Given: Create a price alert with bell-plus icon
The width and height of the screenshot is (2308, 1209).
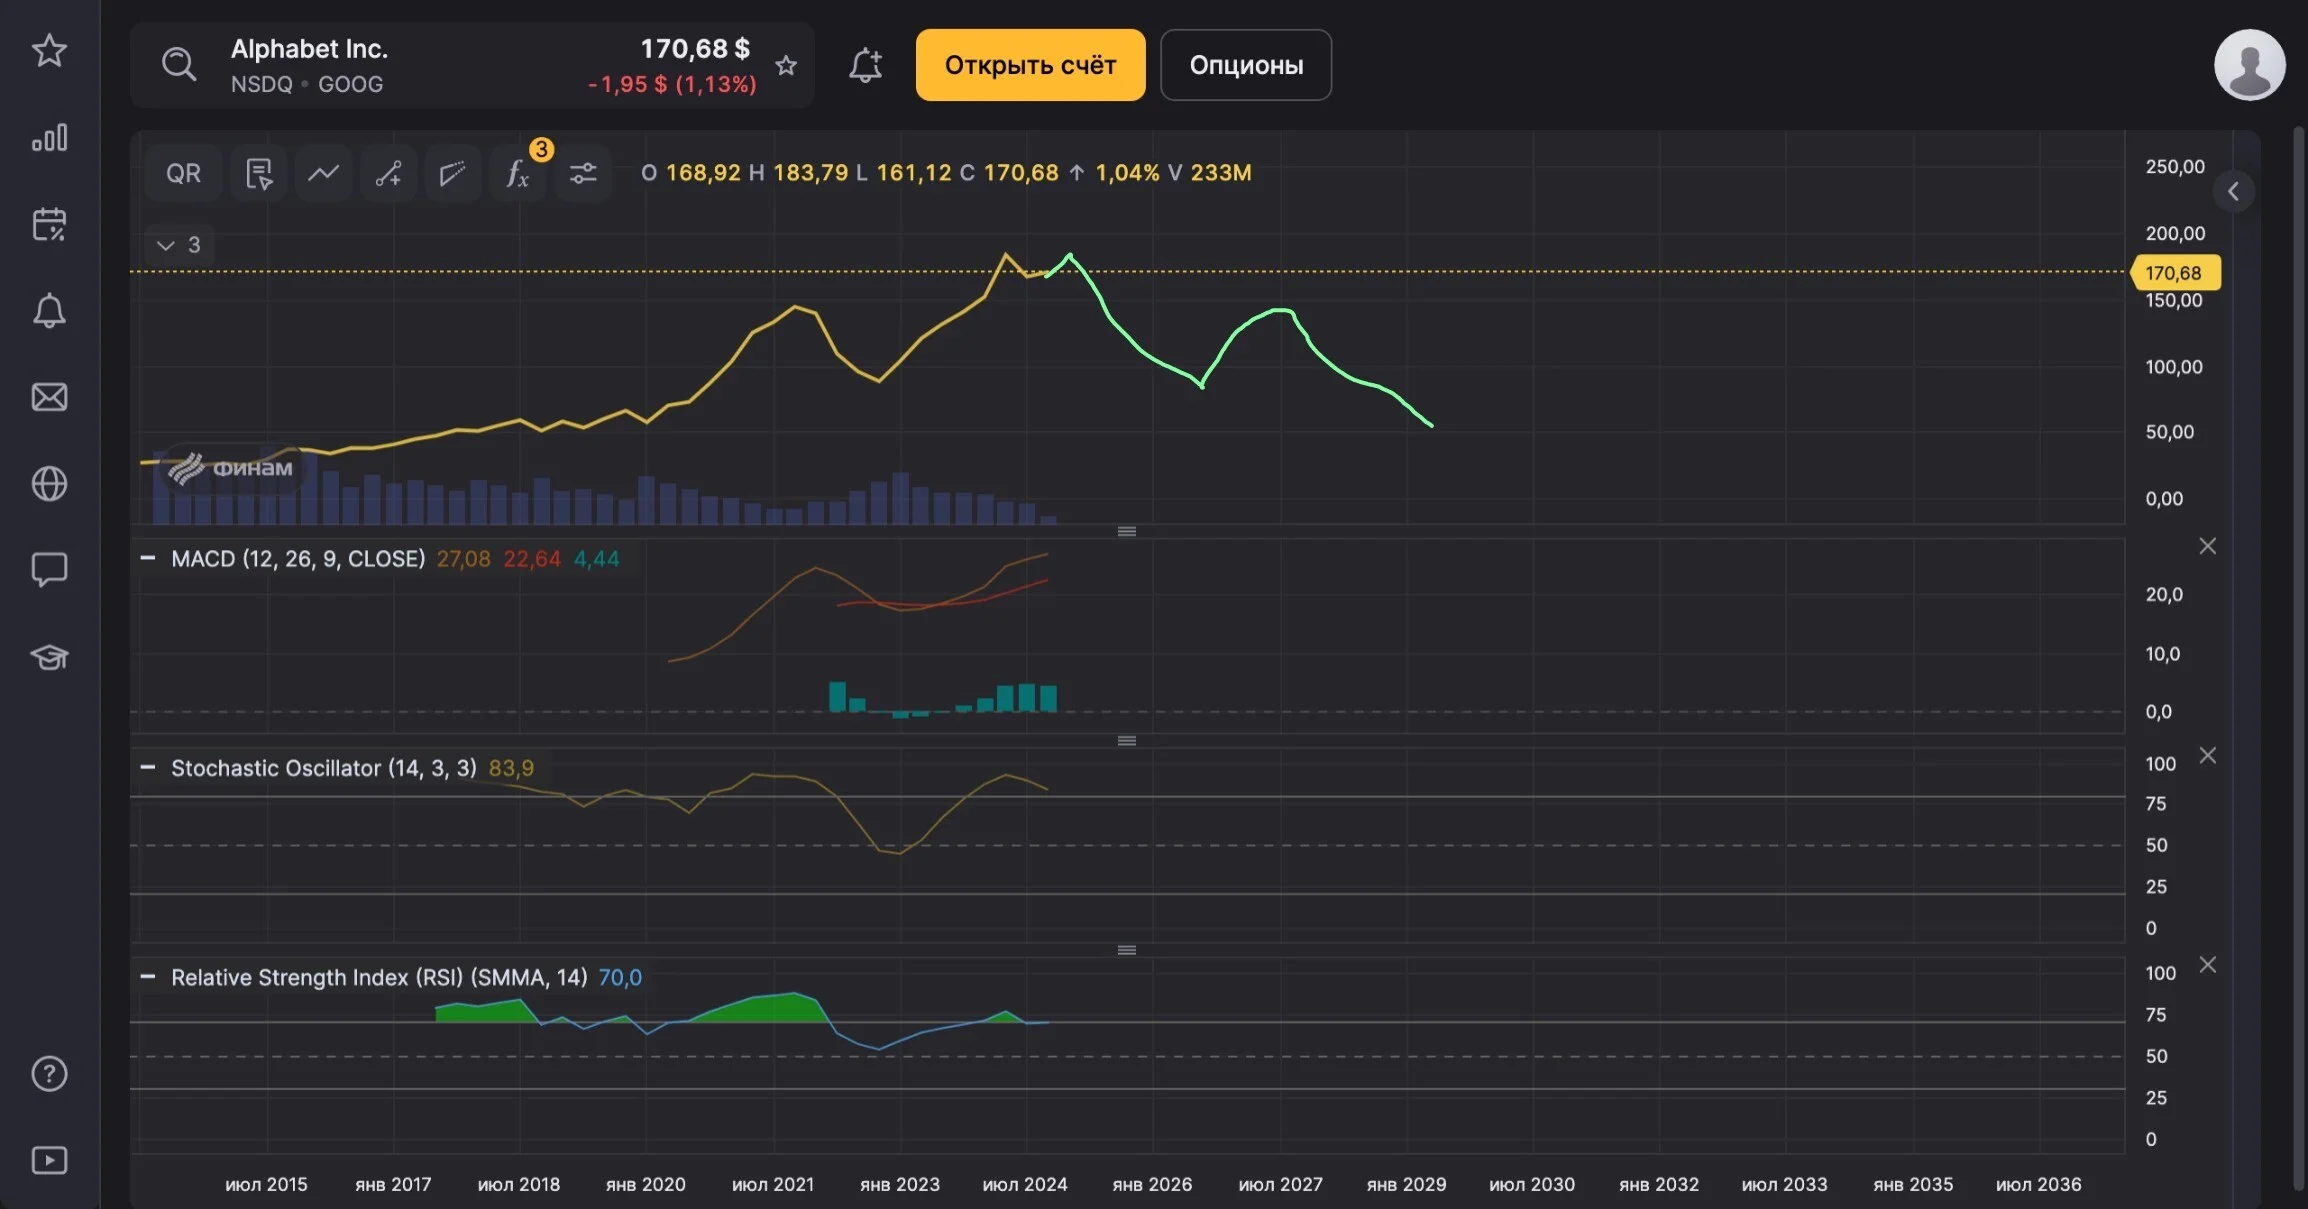Looking at the screenshot, I should pos(865,65).
